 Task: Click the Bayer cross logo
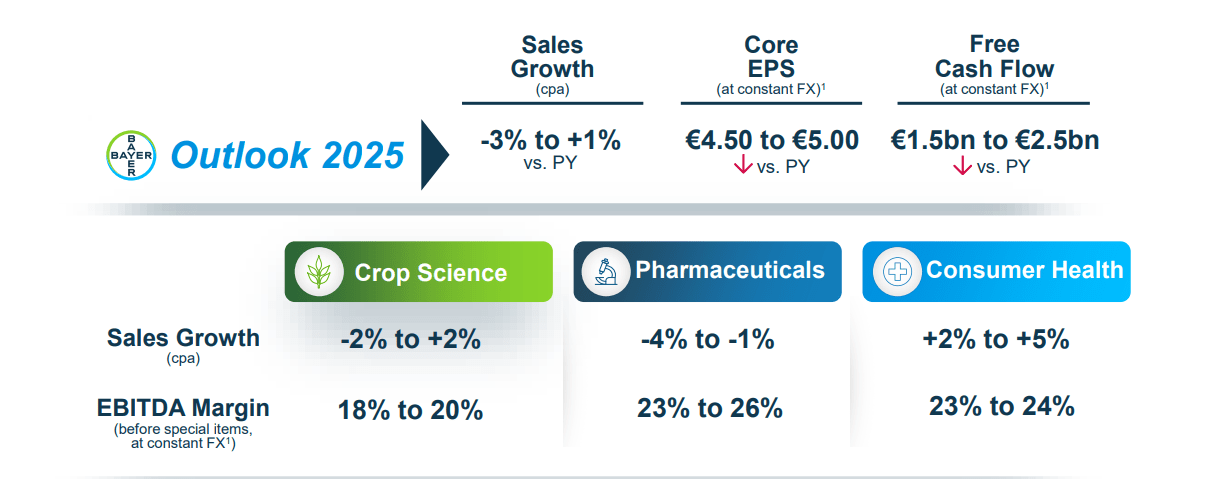tap(131, 155)
